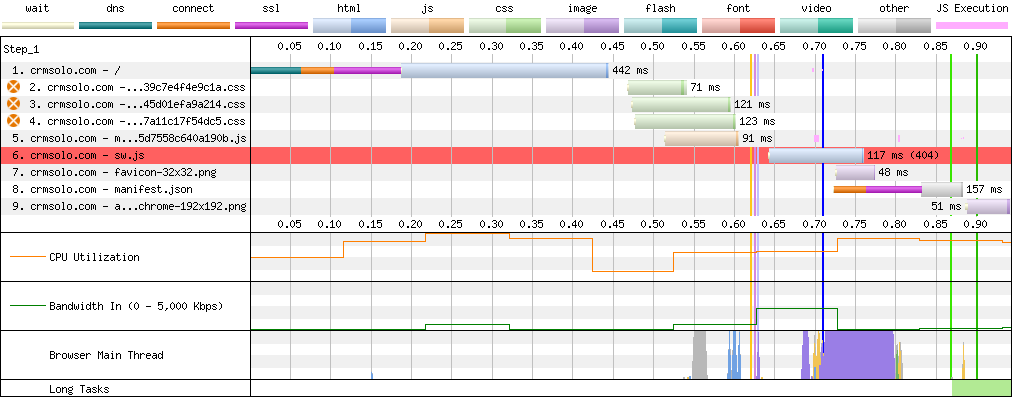Select the Step_1 heading

[21, 49]
